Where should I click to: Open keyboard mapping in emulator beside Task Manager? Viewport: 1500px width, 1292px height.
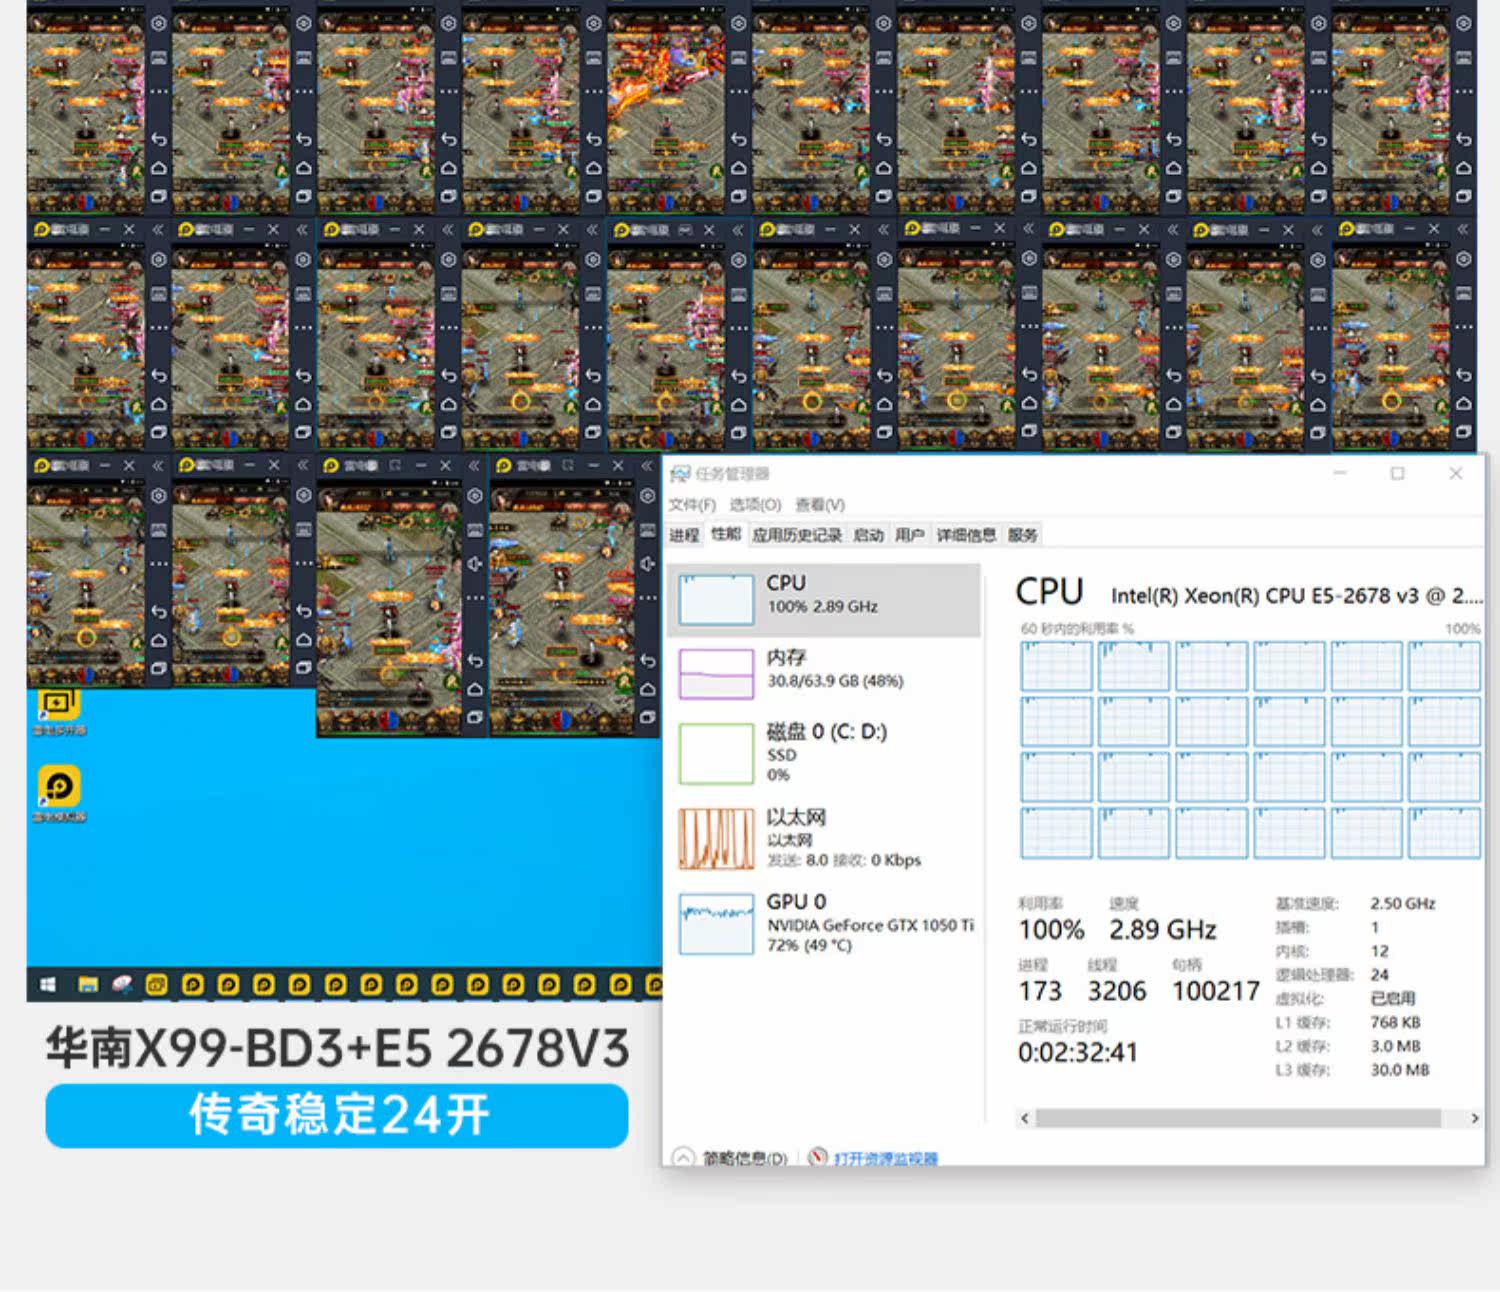(x=647, y=530)
